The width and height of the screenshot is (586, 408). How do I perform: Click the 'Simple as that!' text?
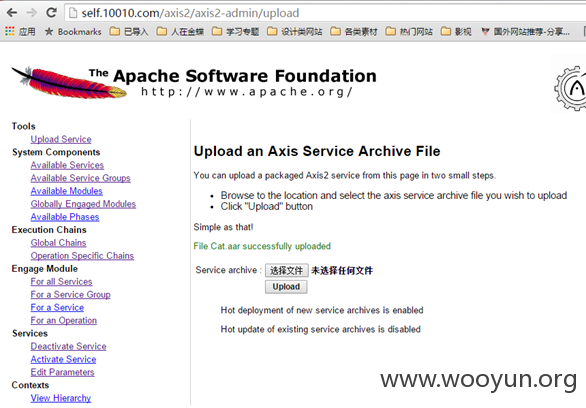click(223, 227)
